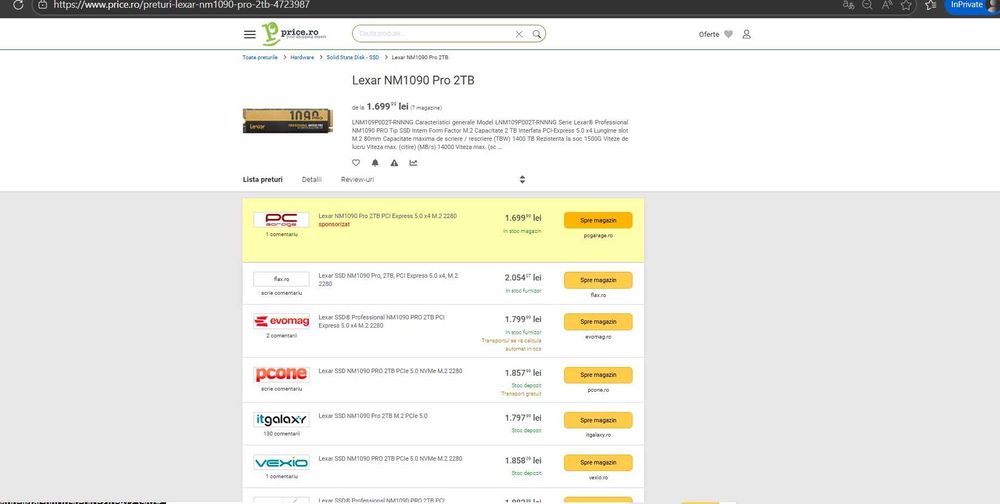1000x504 pixels.
Task: Open itgalaxy's 130 comentarii link
Action: (281, 434)
